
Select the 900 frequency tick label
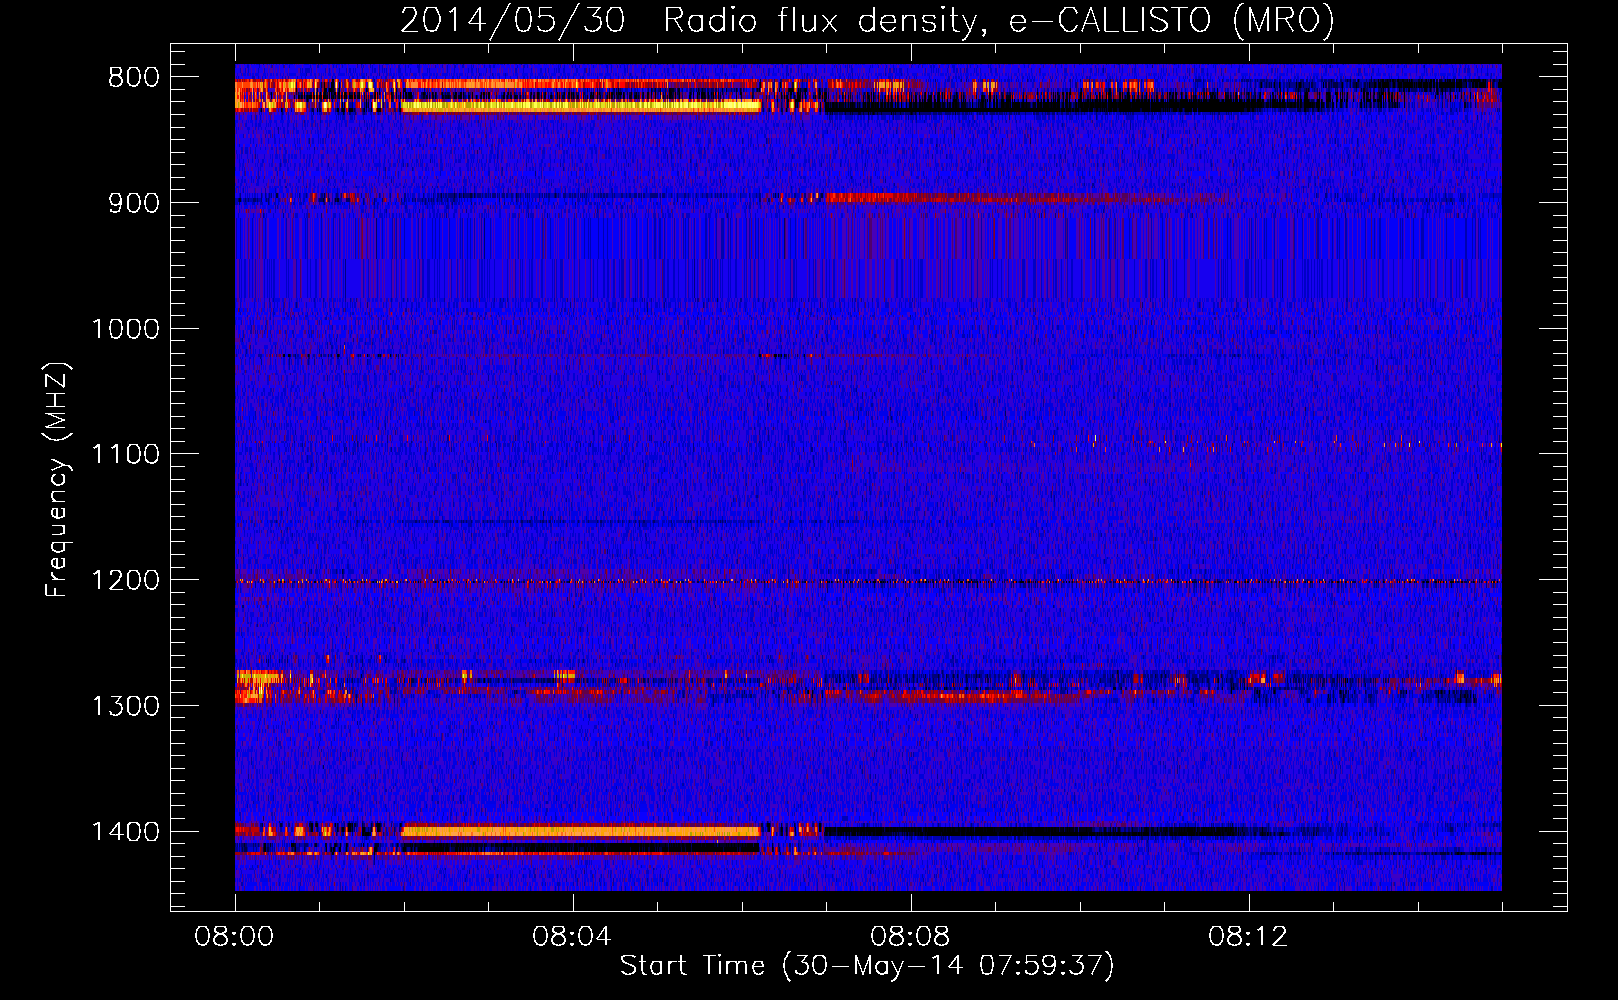[134, 204]
